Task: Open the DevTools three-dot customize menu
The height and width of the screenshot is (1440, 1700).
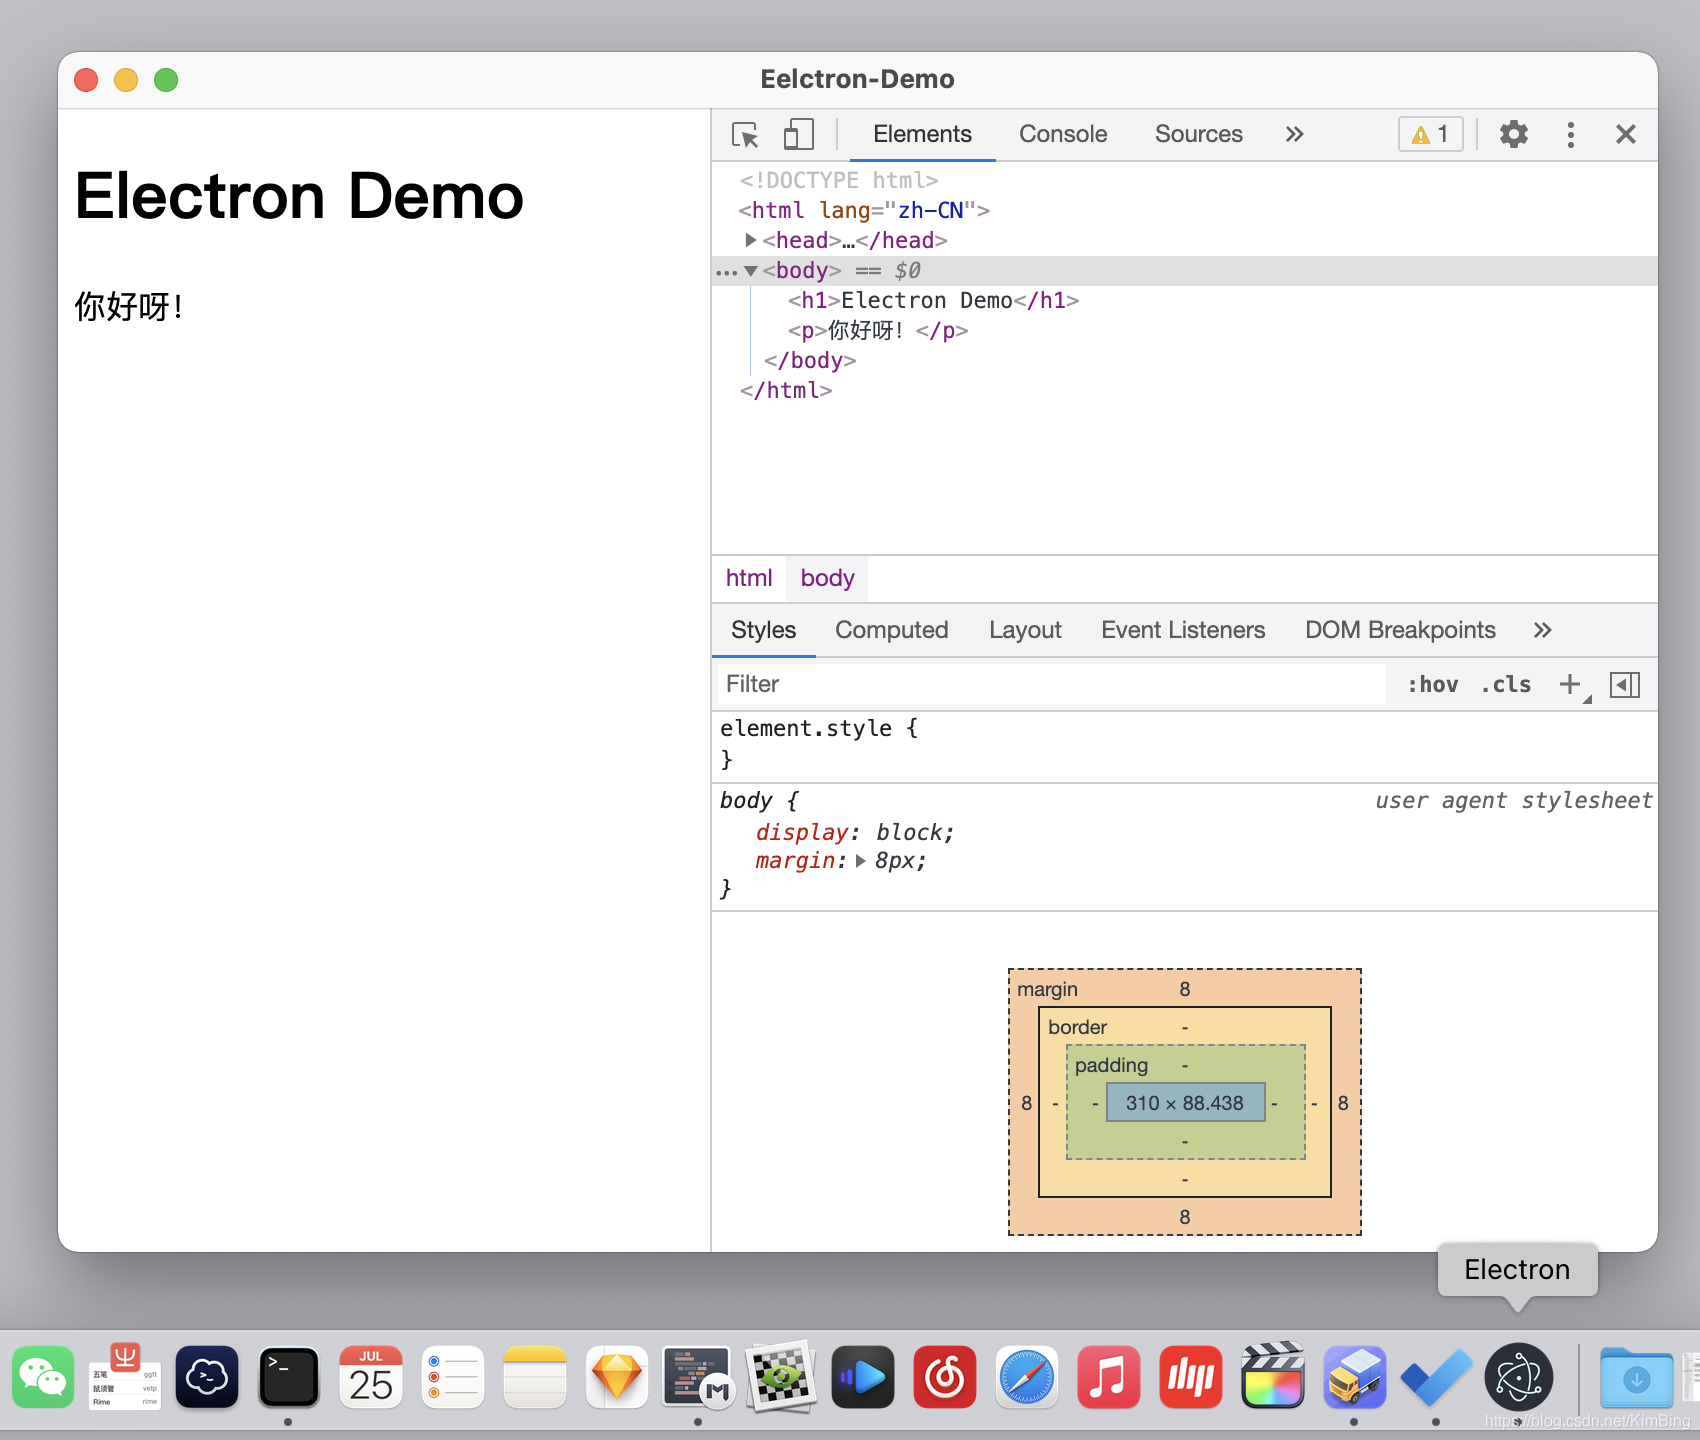Action: [1570, 135]
